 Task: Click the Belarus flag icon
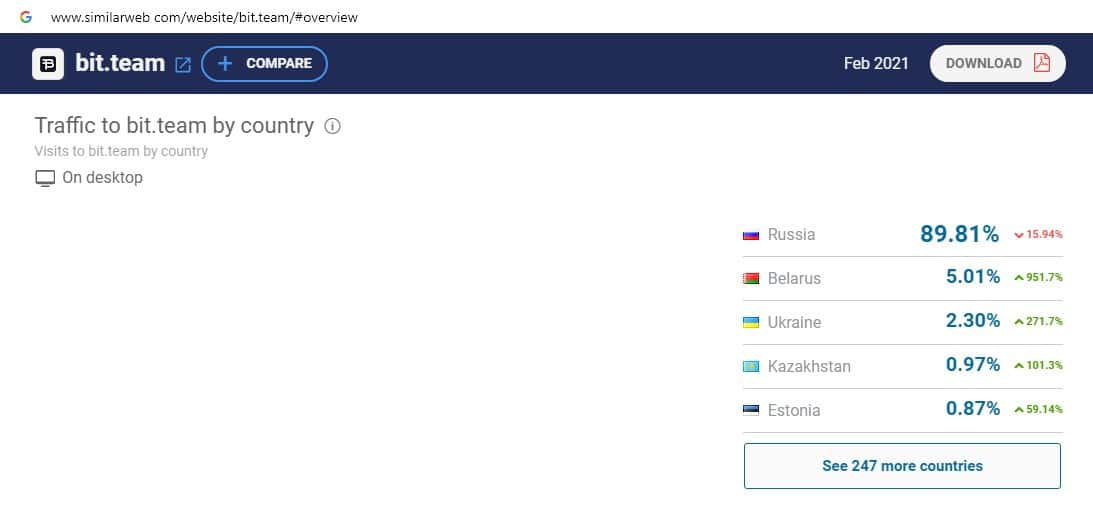click(x=751, y=278)
